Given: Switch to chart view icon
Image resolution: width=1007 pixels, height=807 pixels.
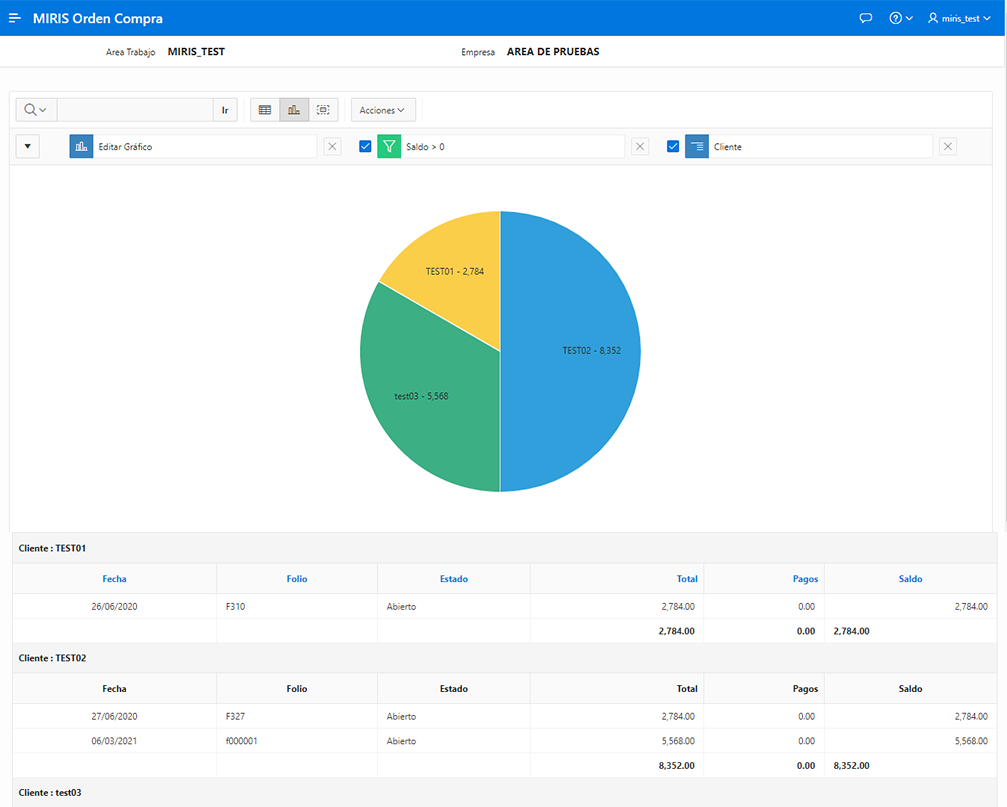Looking at the screenshot, I should click(x=294, y=110).
